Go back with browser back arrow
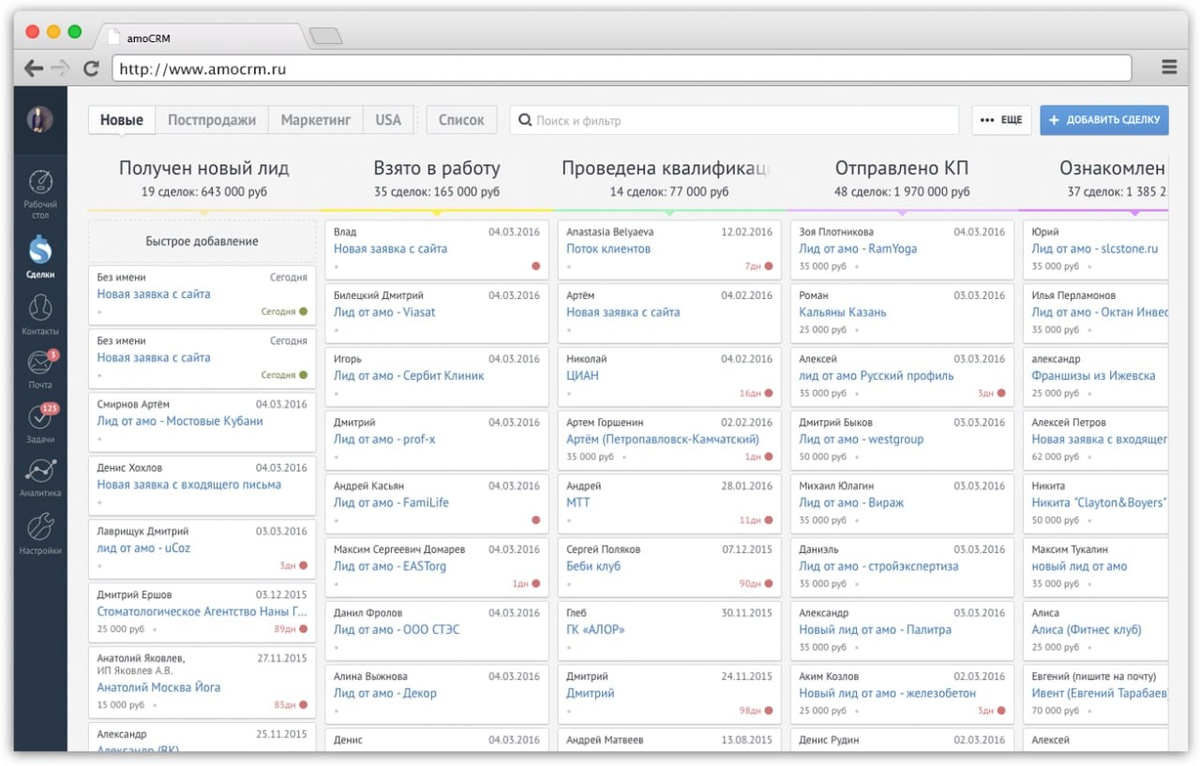This screenshot has height=766, width=1200. [33, 69]
